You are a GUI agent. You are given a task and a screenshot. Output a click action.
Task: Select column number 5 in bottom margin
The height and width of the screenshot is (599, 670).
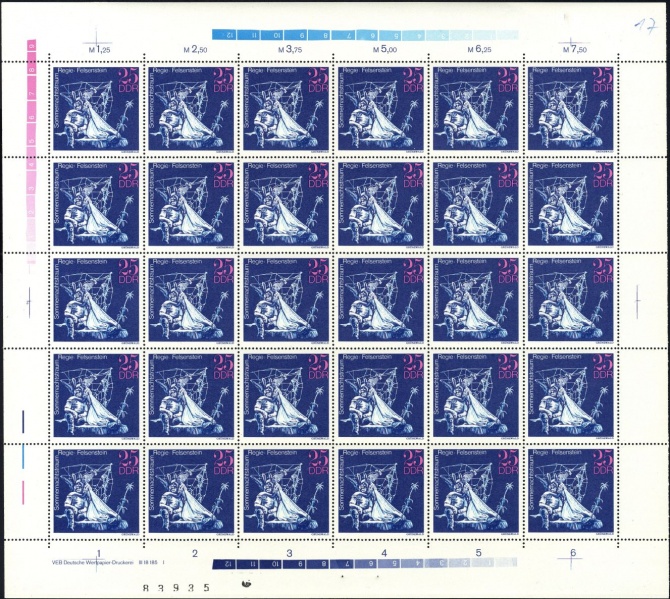[x=479, y=553]
